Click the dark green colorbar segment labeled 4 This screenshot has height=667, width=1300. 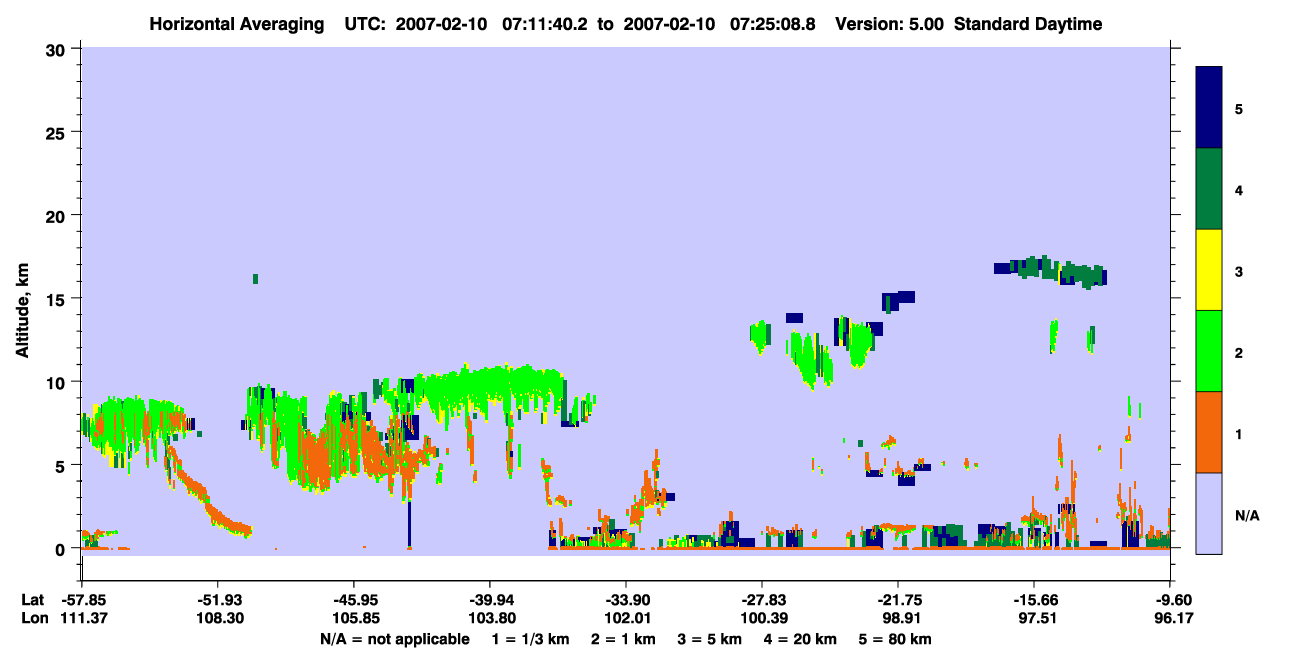1209,189
